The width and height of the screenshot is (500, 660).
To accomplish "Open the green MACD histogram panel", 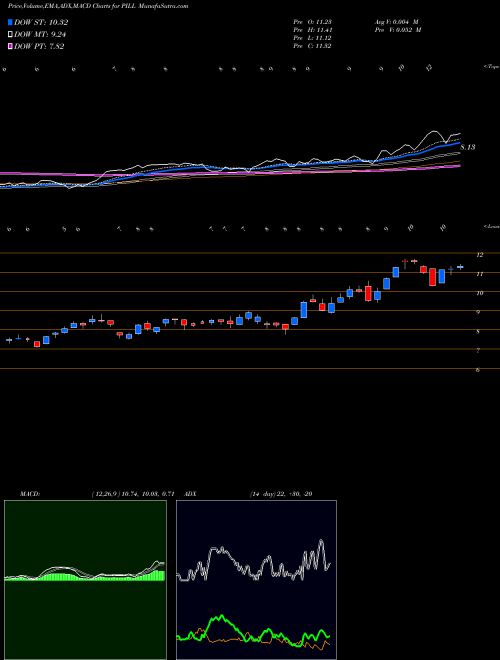I will (x=85, y=580).
